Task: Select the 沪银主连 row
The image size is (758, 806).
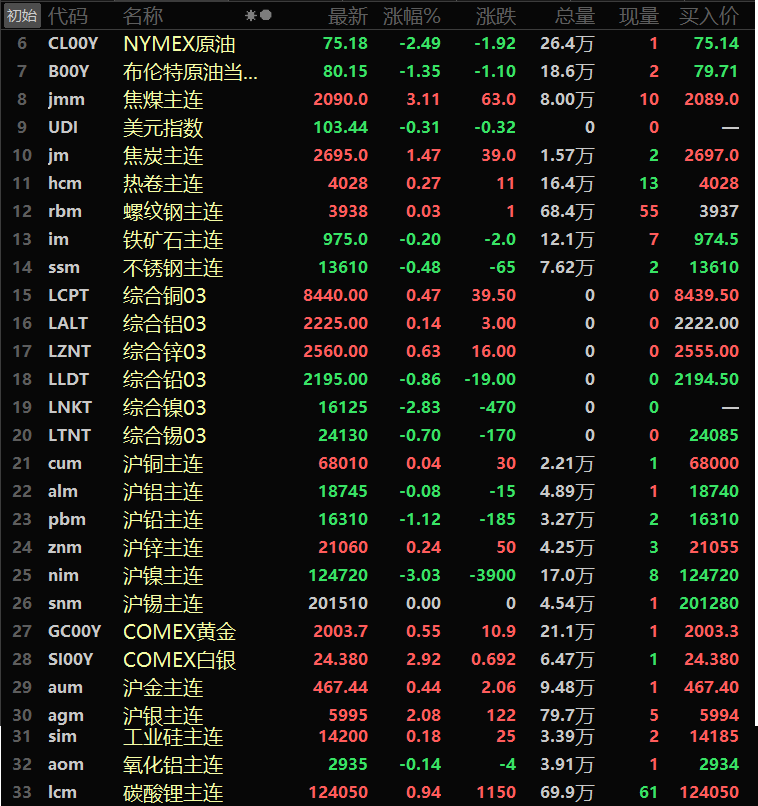Action: 379,715
